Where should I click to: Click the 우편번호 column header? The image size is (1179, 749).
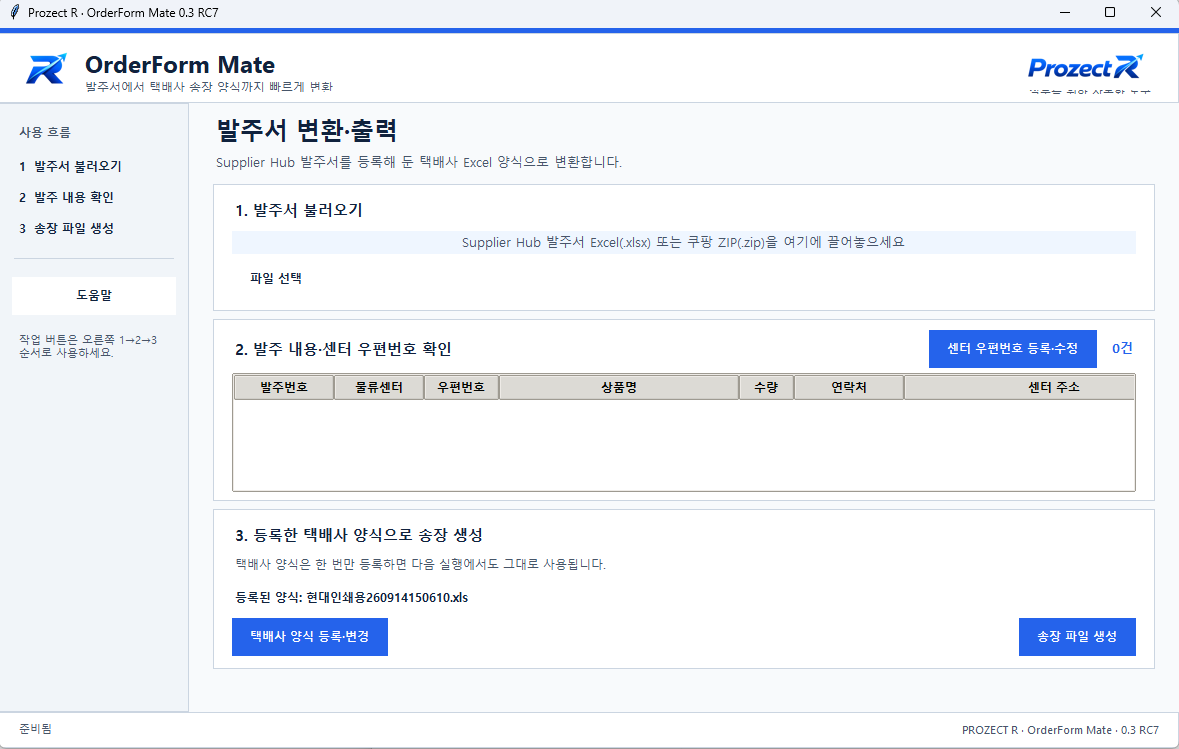click(x=461, y=387)
